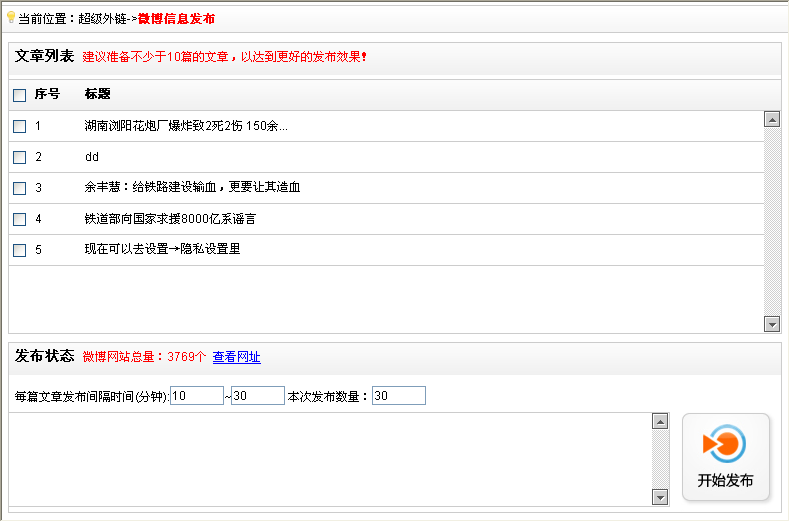Click article list scrollbar down arrow
This screenshot has height=522, width=790.
(772, 324)
